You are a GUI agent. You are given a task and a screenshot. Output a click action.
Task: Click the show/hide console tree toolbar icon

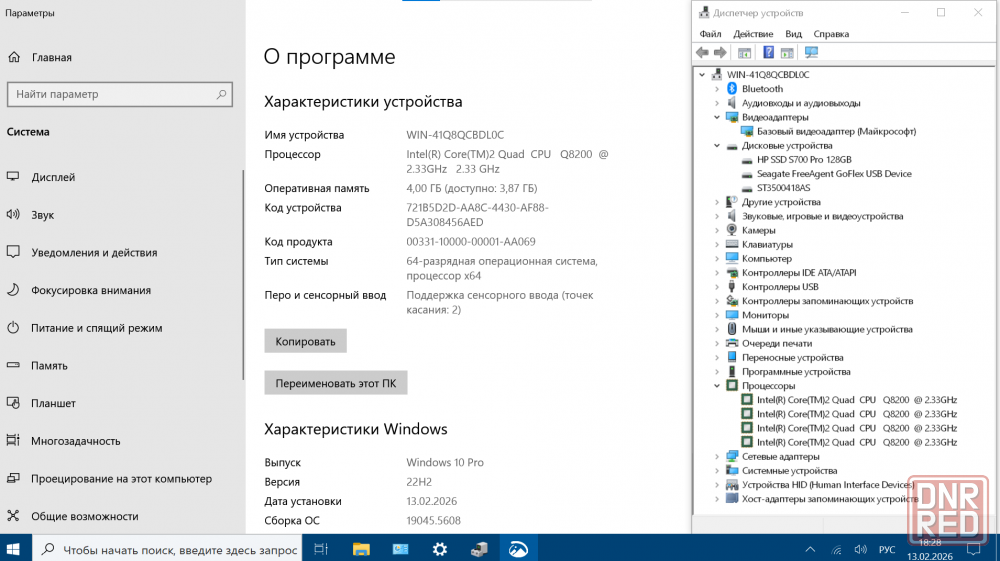(x=744, y=53)
